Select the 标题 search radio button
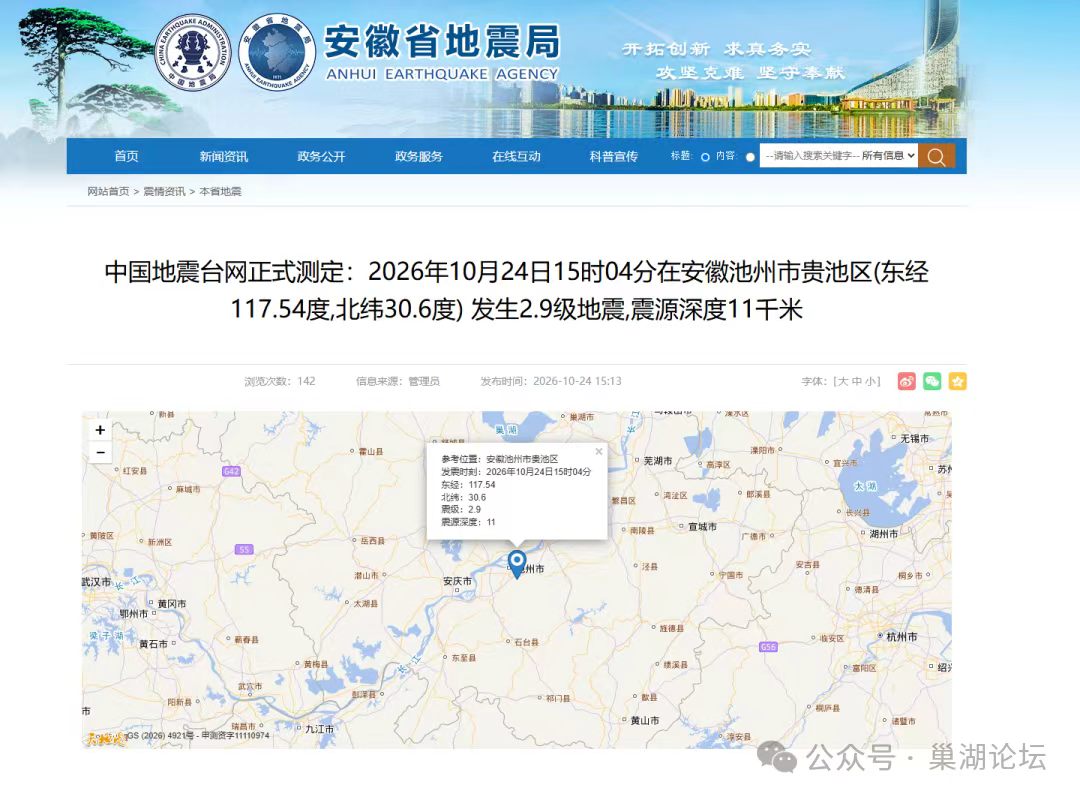Viewport: 1080px width, 800px height. (705, 157)
